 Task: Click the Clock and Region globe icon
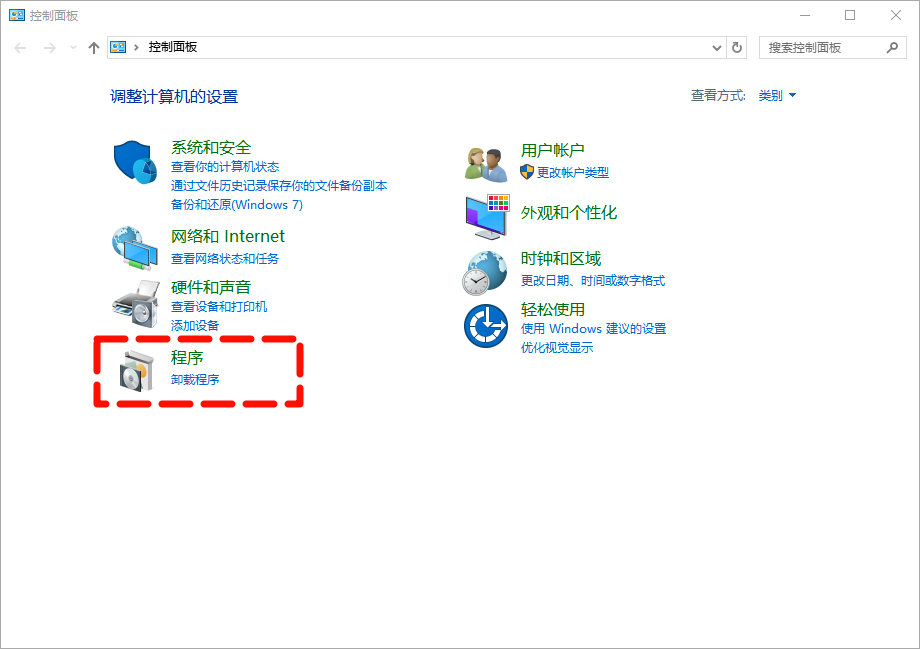point(485,273)
